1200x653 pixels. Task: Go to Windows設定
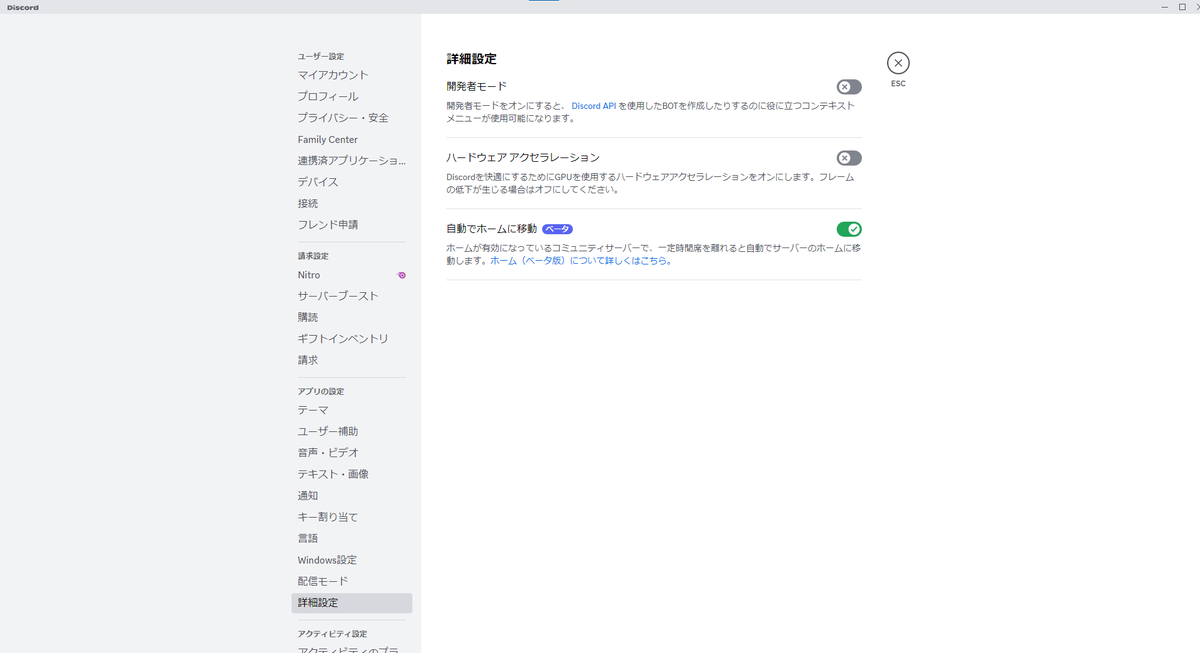click(x=352, y=560)
